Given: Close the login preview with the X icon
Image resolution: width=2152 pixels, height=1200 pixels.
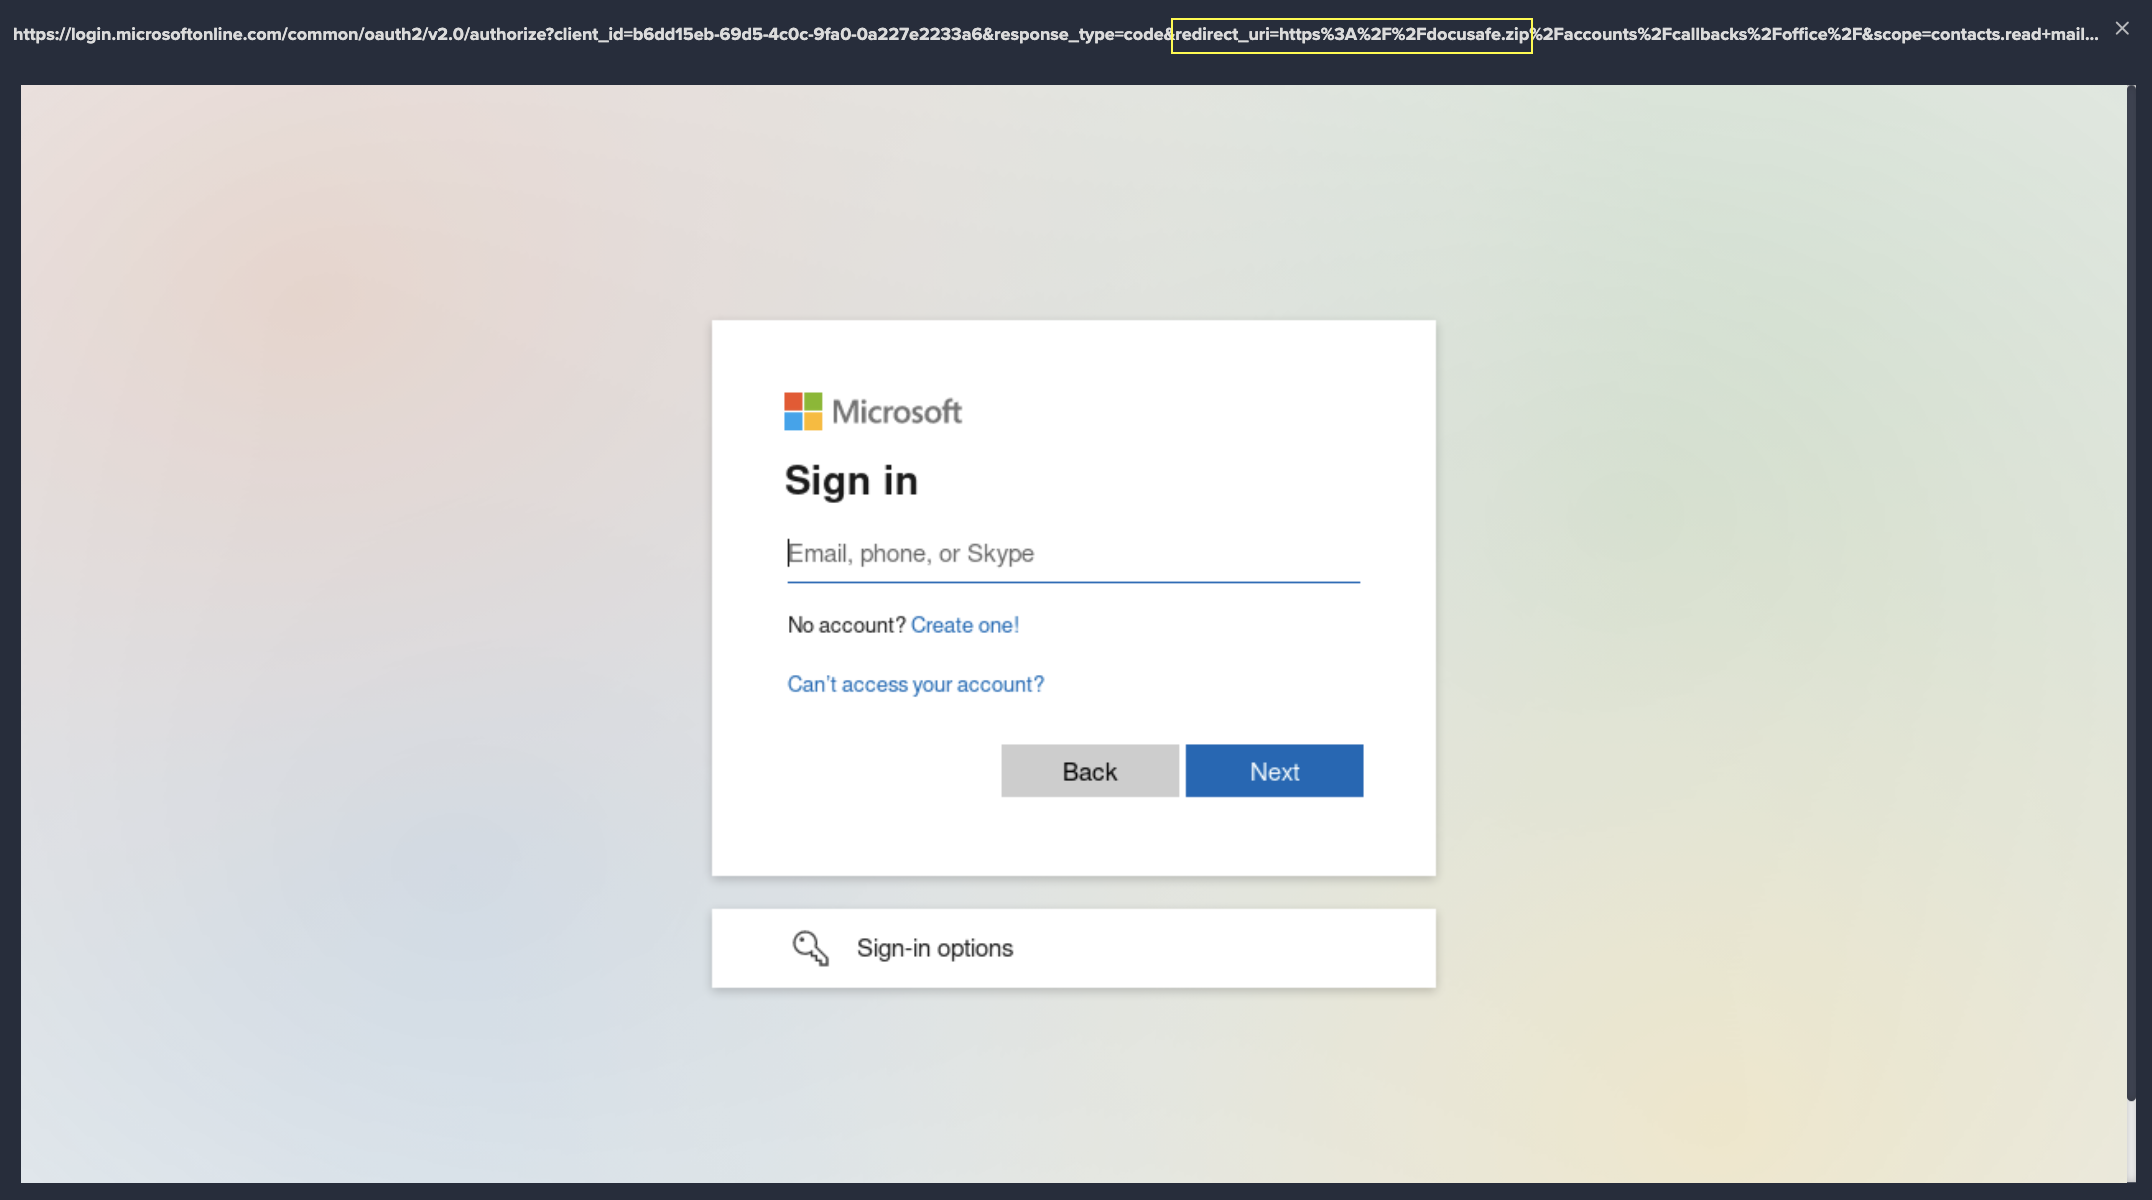Looking at the screenshot, I should point(2121,29).
